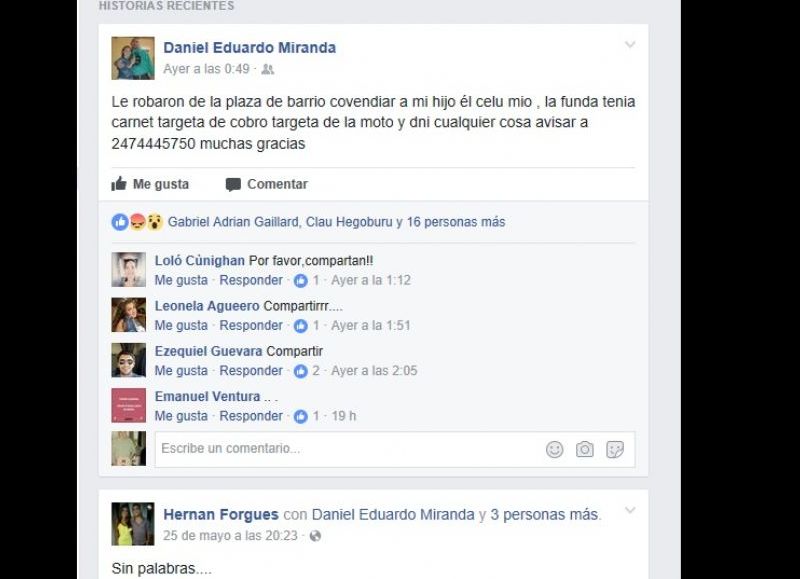Like Leonela Agueero's comment with Me gusta
Image resolution: width=800 pixels, height=579 pixels.
click(x=181, y=325)
